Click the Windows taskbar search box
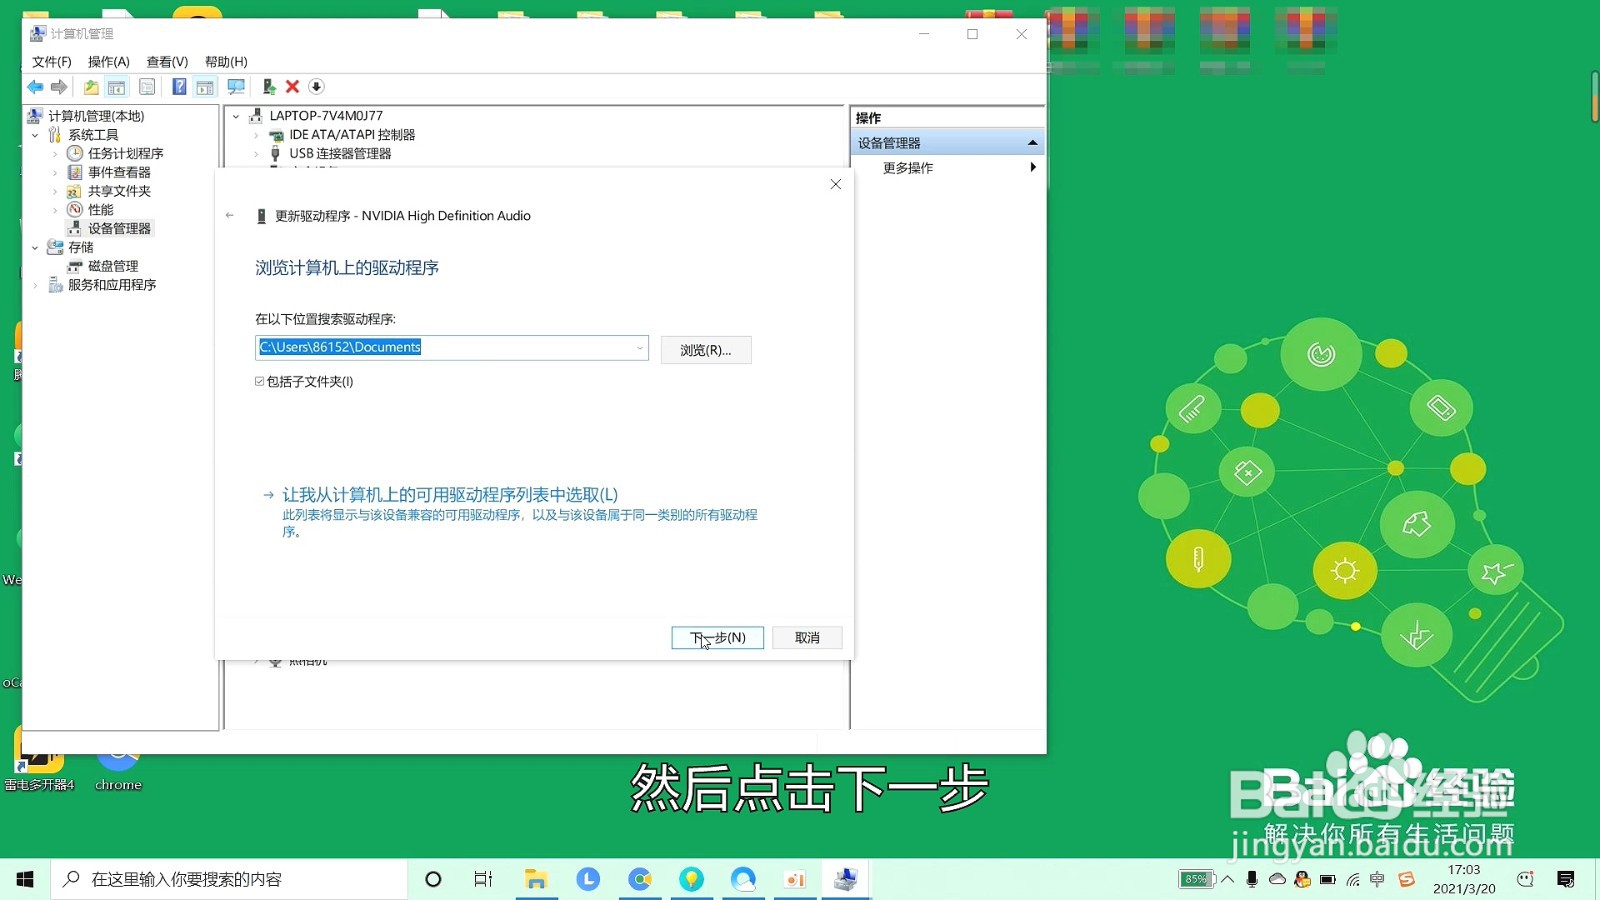 tap(230, 879)
